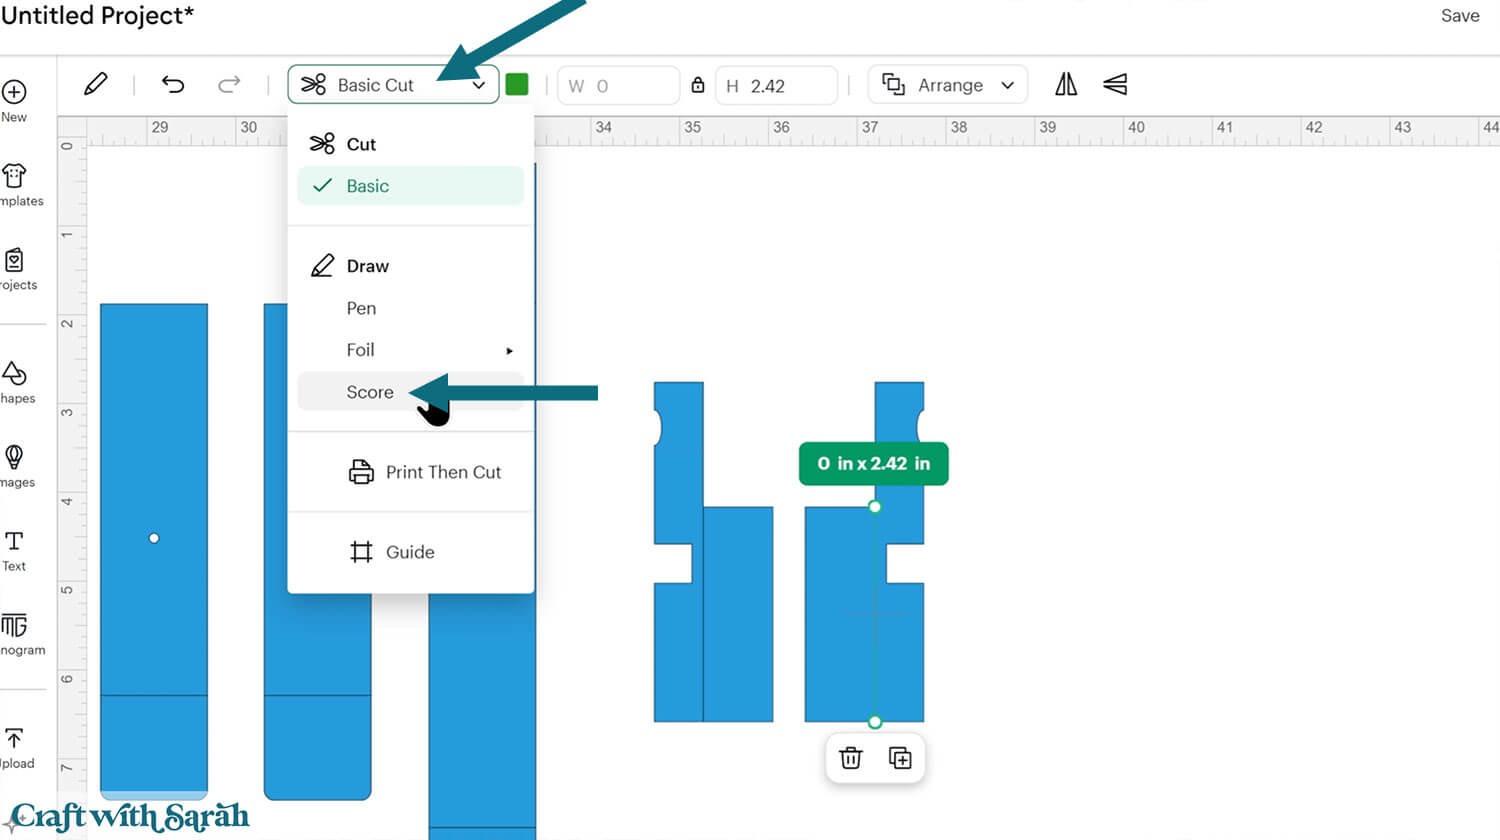
Task: Click the Untitled Project title
Action: (x=98, y=15)
